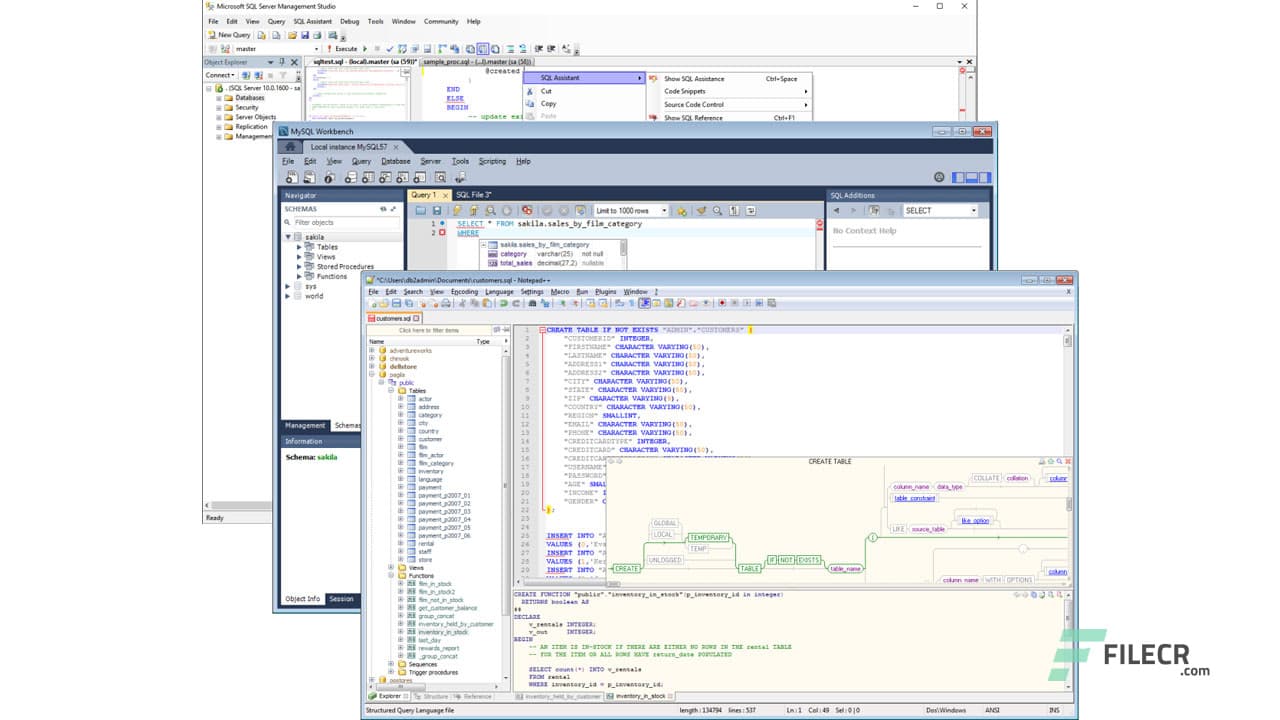Click the Print icon in Notepad++ toolbar
This screenshot has width=1280, height=720.
click(446, 305)
